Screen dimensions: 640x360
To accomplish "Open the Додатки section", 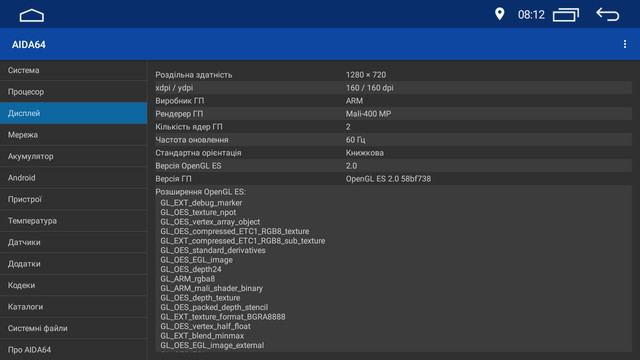I will (73, 264).
